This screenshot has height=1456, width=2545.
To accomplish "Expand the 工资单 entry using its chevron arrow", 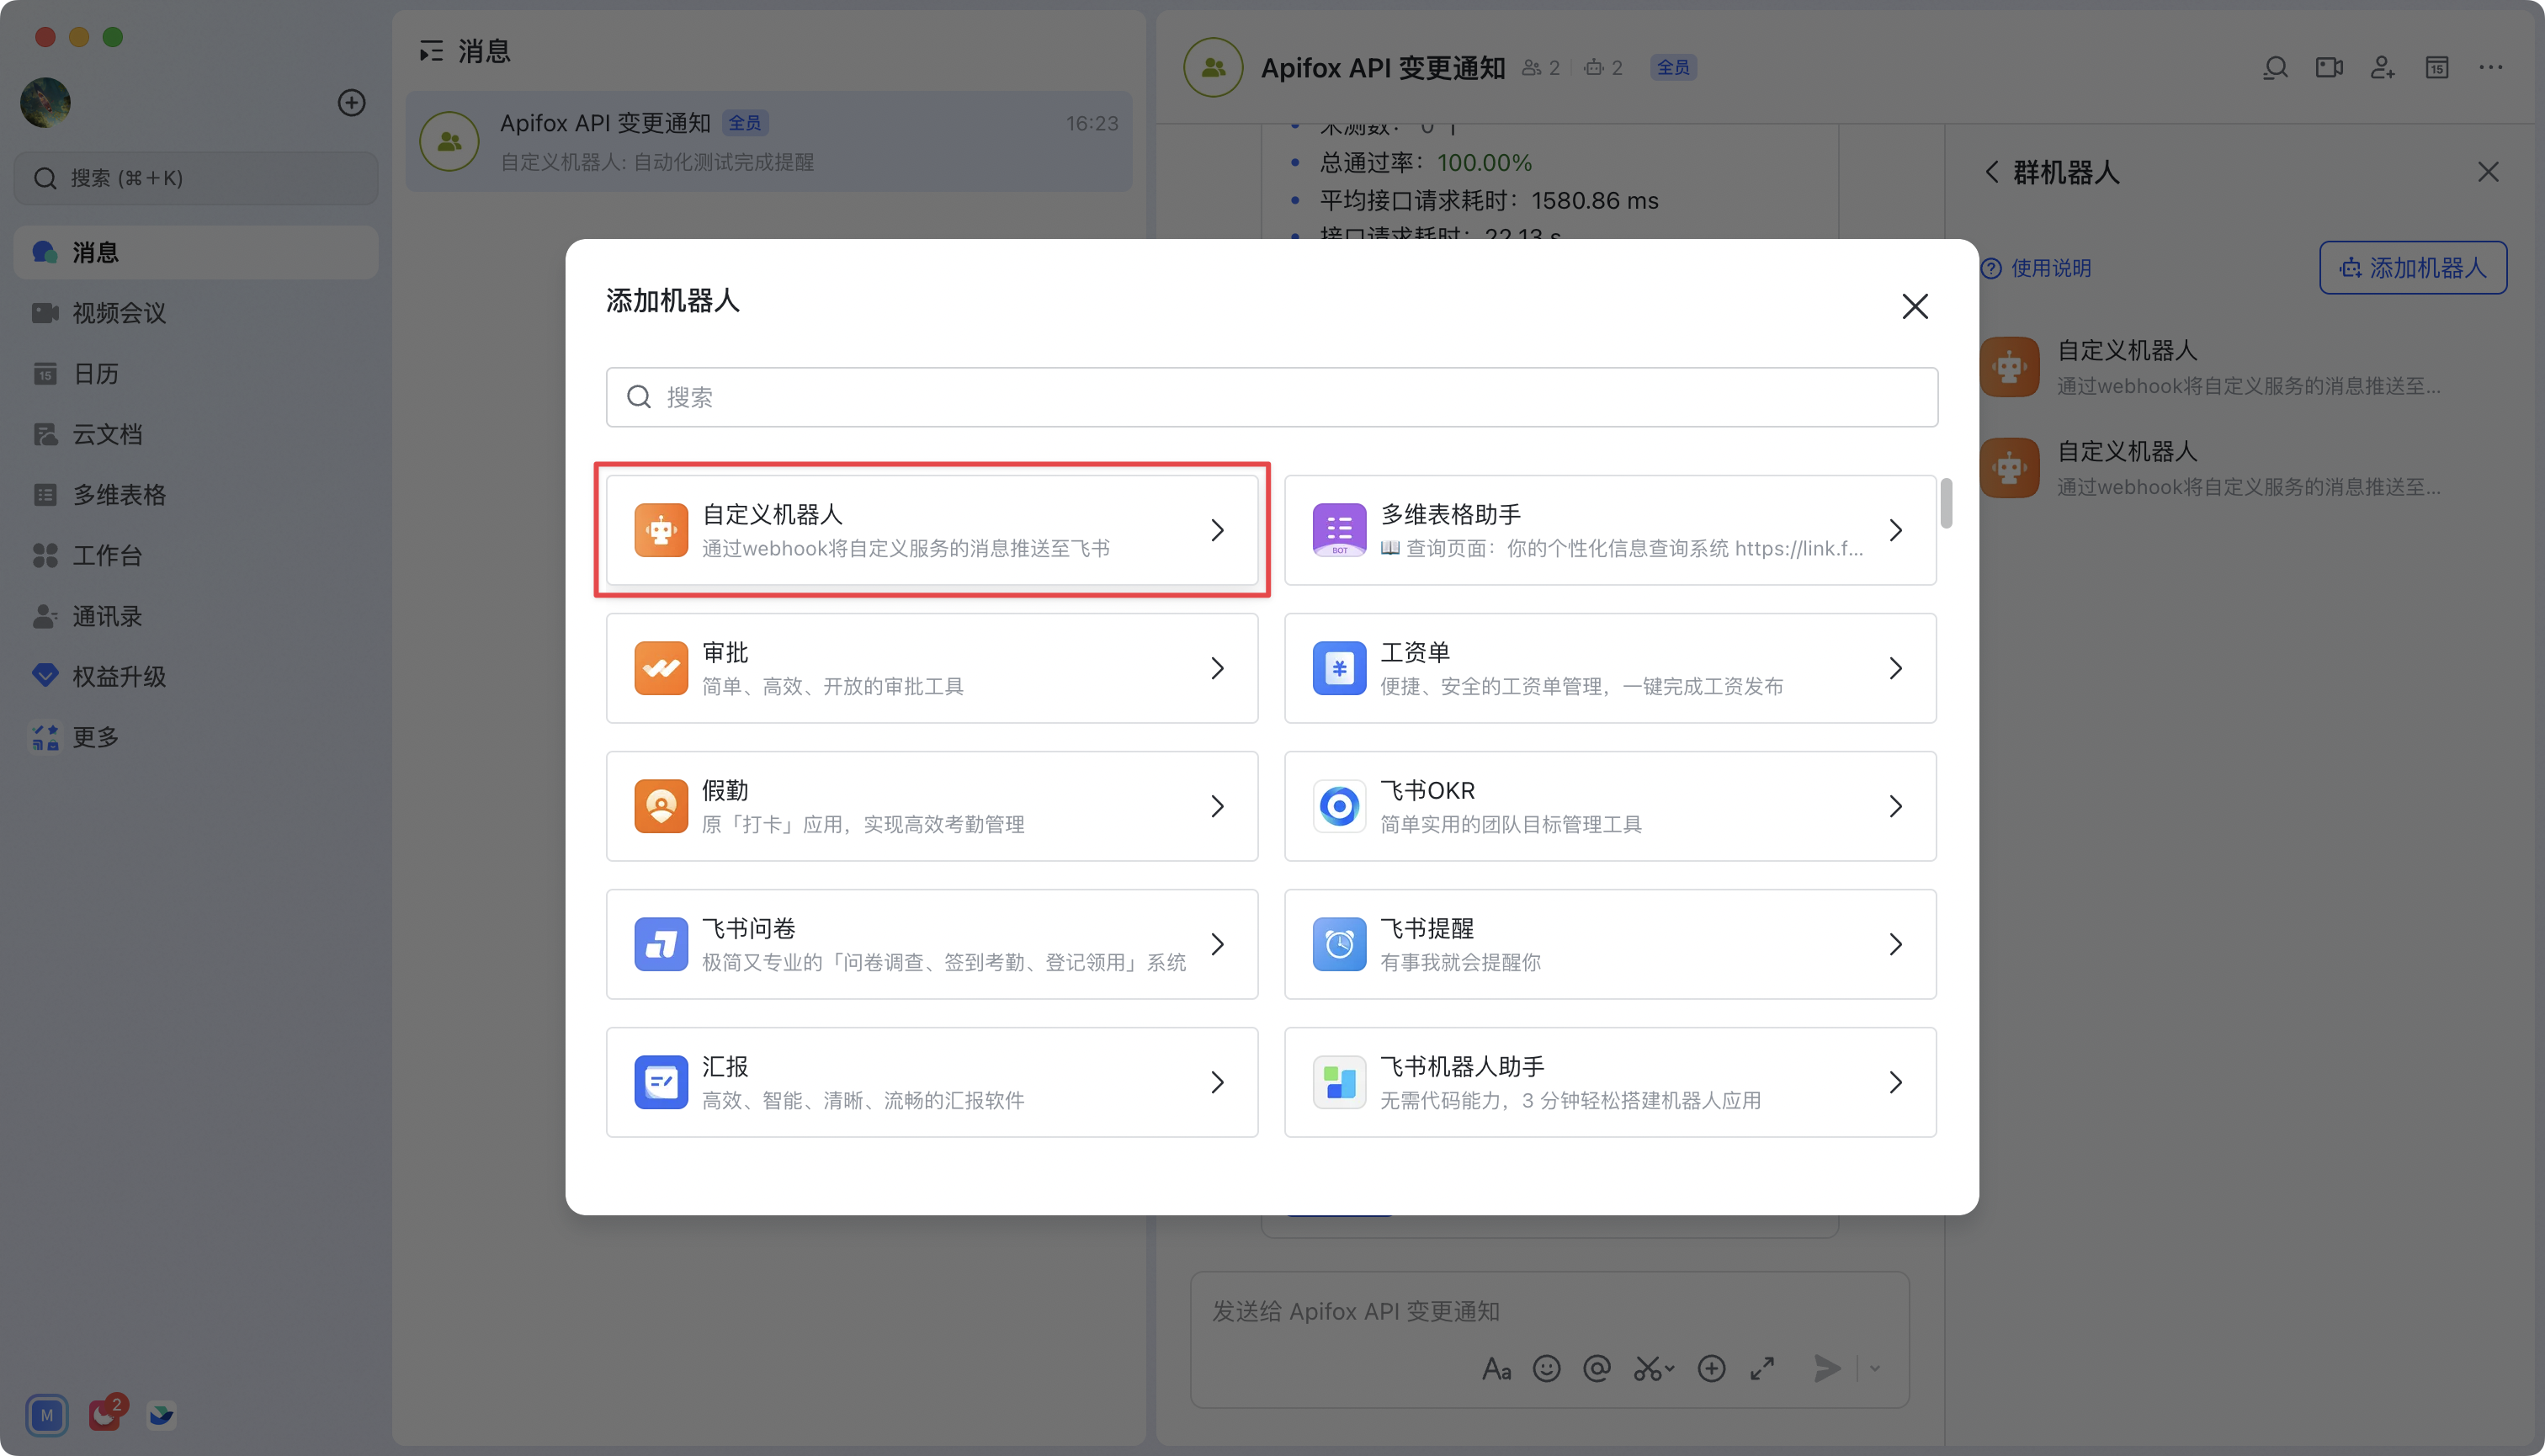I will point(1895,668).
